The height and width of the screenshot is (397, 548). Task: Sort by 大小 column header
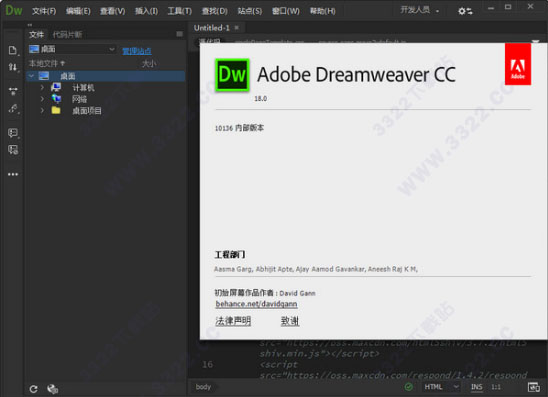[149, 63]
